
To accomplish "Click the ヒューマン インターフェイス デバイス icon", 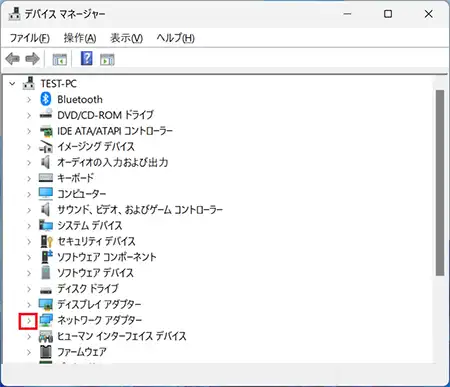I will (46, 336).
